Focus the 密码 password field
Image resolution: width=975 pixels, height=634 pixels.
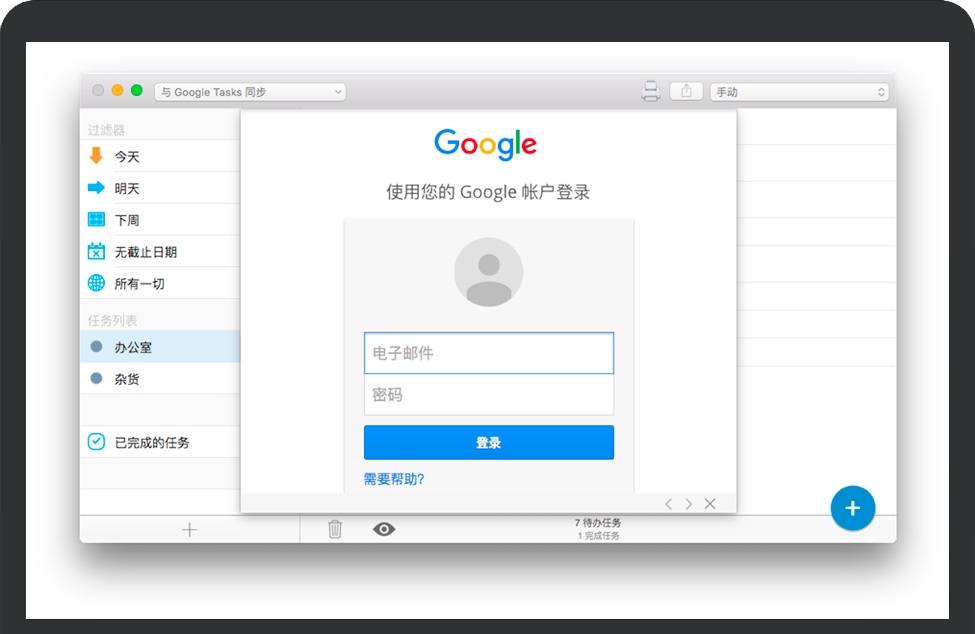pos(489,395)
